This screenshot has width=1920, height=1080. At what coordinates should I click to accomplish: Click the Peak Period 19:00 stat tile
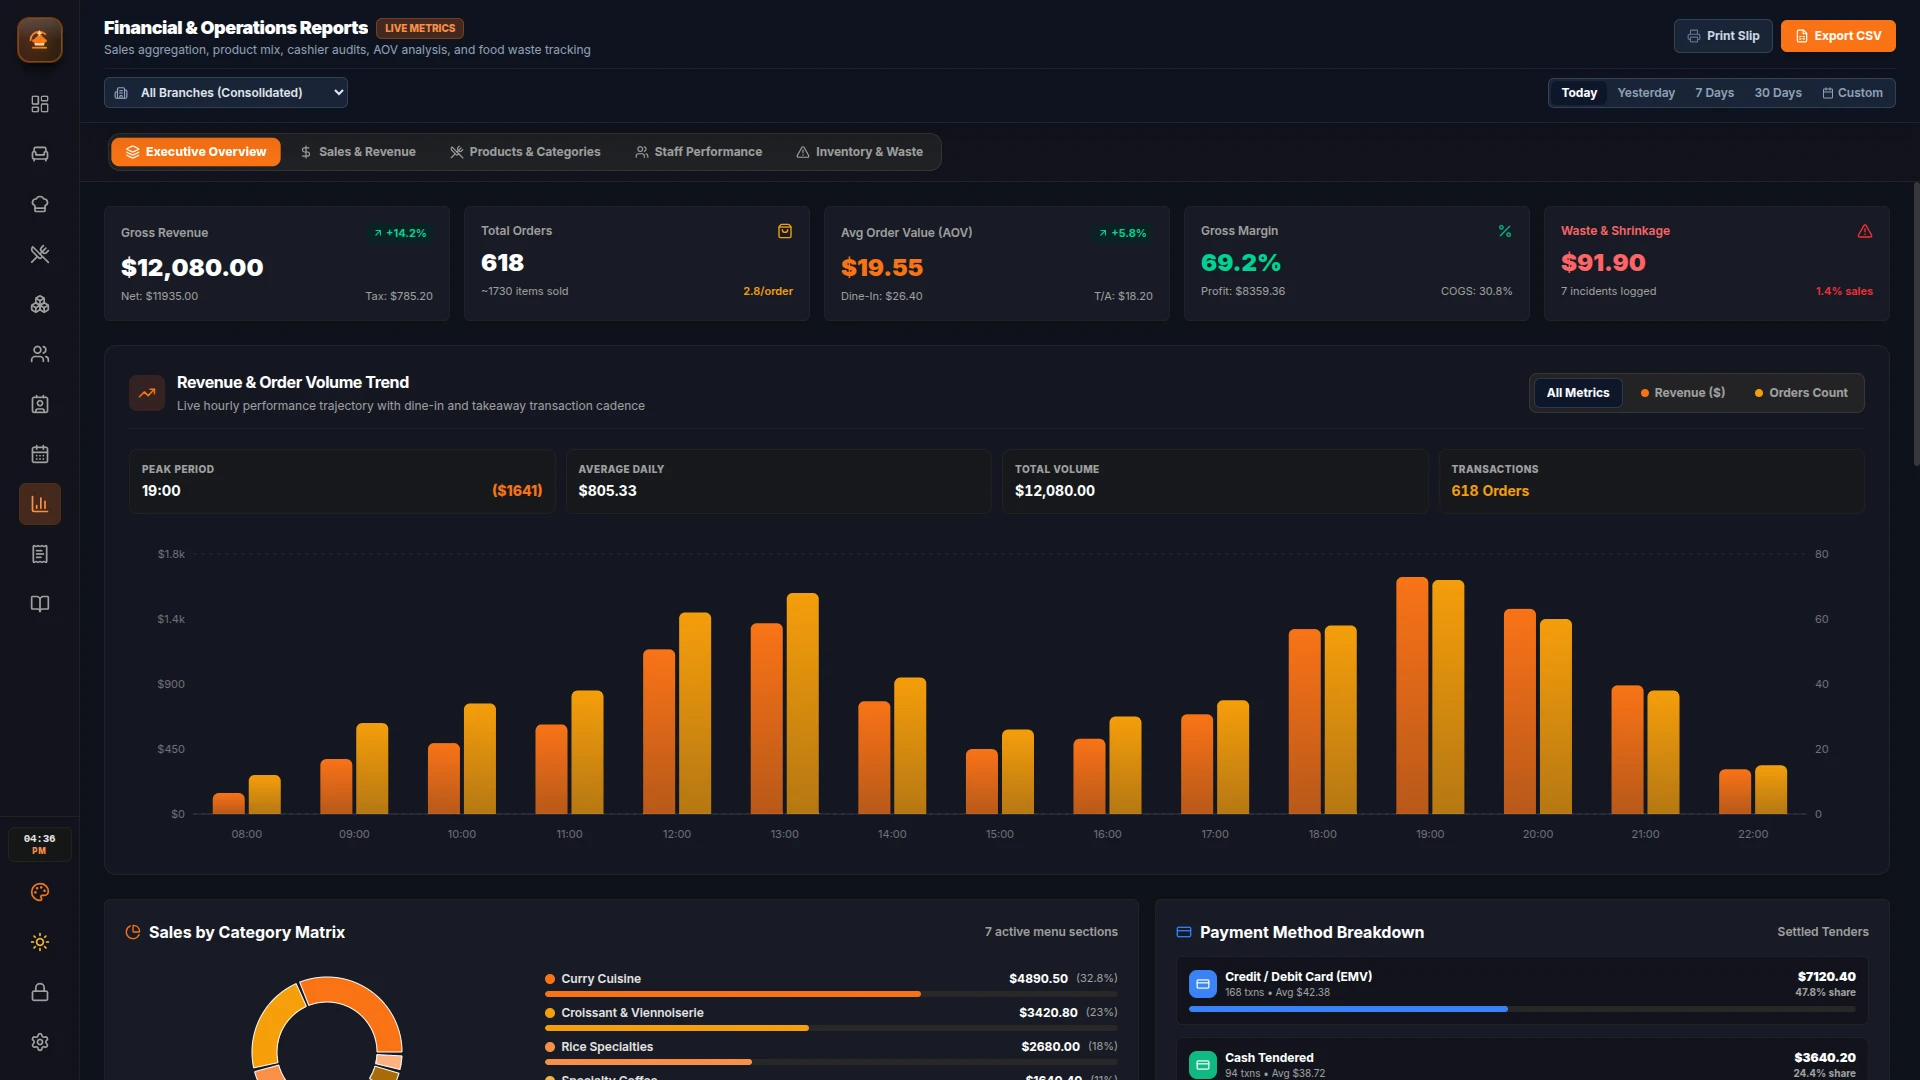pos(342,481)
